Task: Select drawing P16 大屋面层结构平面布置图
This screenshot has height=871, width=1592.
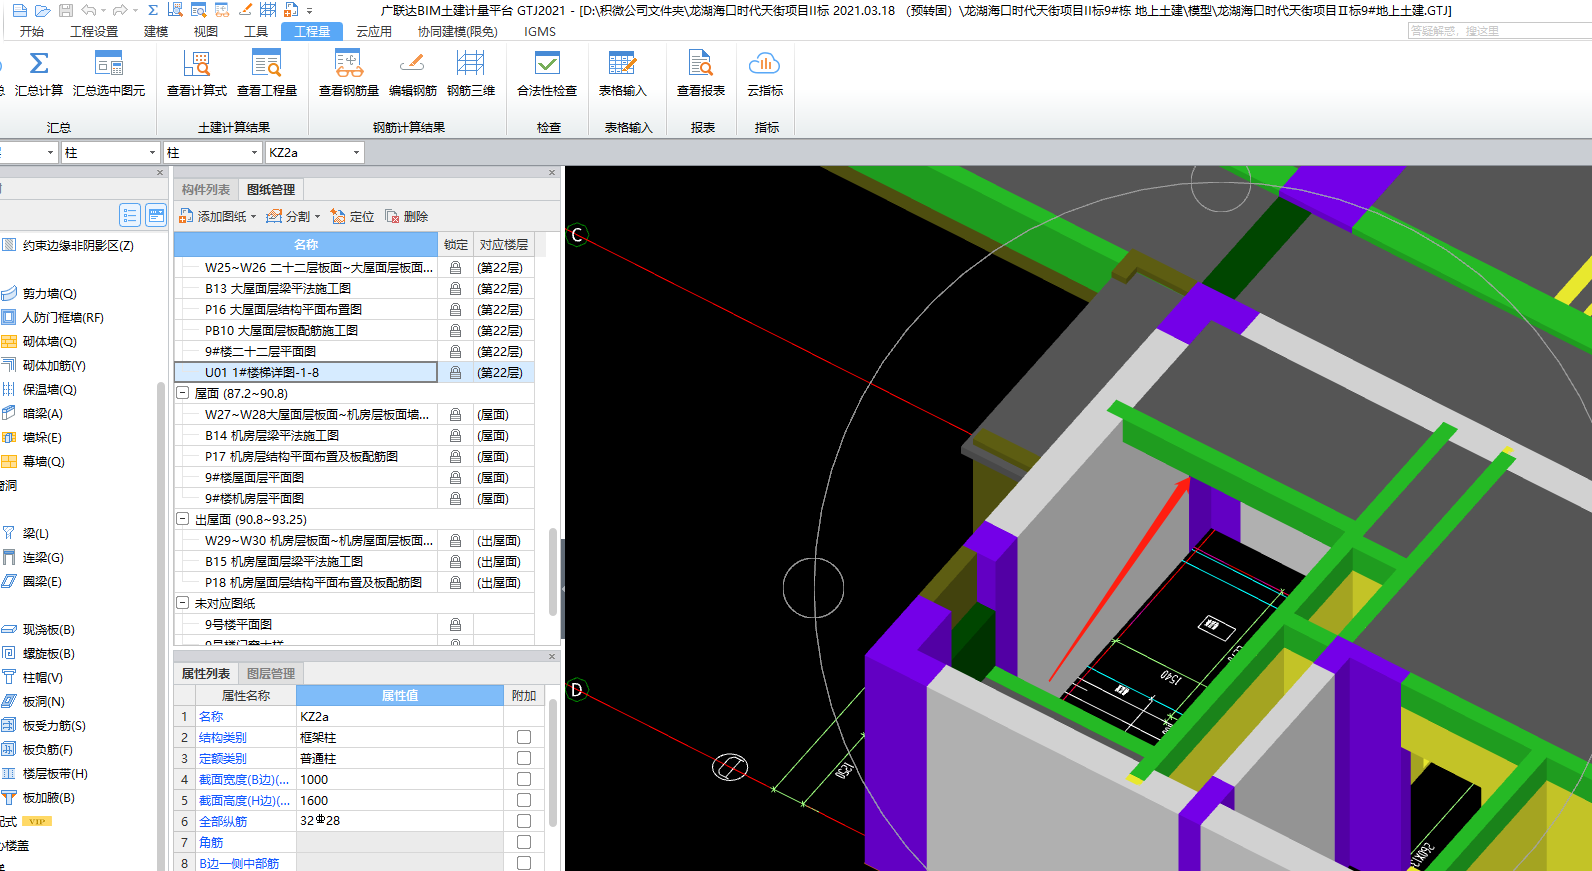Action: [x=284, y=310]
